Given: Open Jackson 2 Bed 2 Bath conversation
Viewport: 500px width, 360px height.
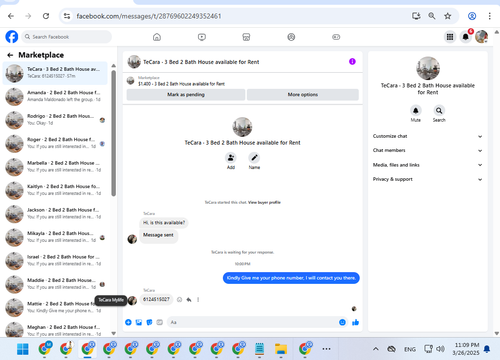Looking at the screenshot, I should pyautogui.click(x=55, y=214).
